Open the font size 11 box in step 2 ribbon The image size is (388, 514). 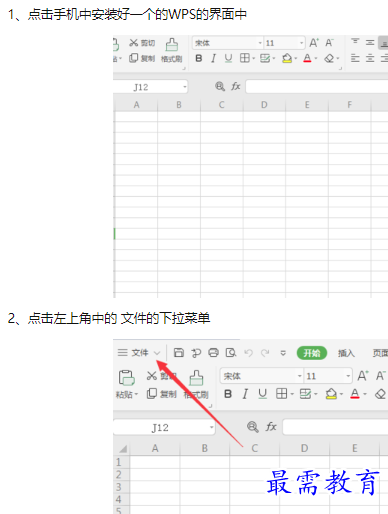tap(328, 376)
